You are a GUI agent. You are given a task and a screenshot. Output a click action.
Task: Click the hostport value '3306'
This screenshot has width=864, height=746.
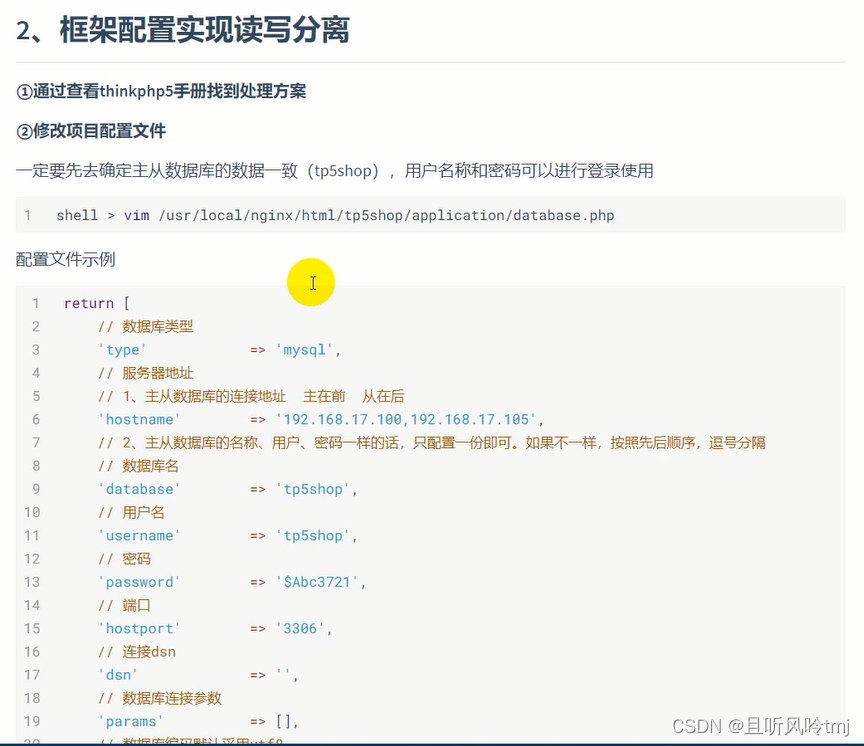point(297,628)
